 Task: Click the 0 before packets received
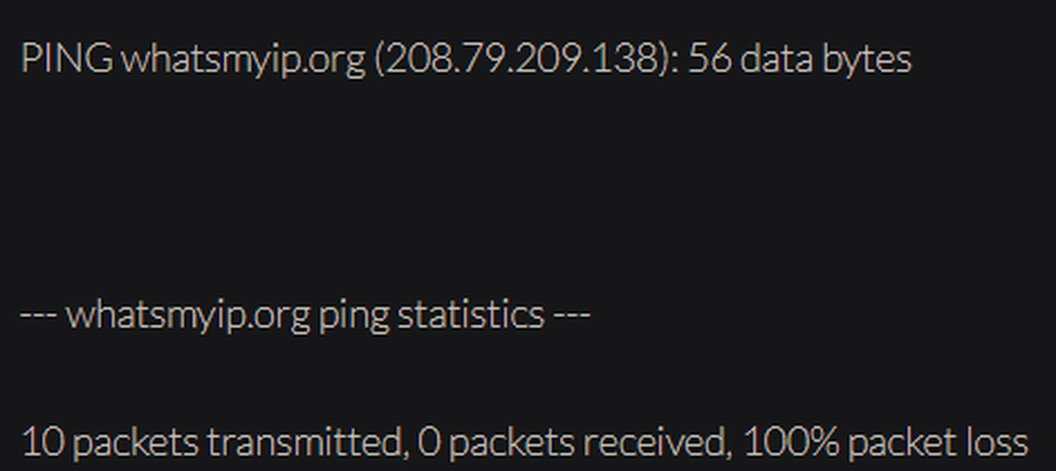428,441
